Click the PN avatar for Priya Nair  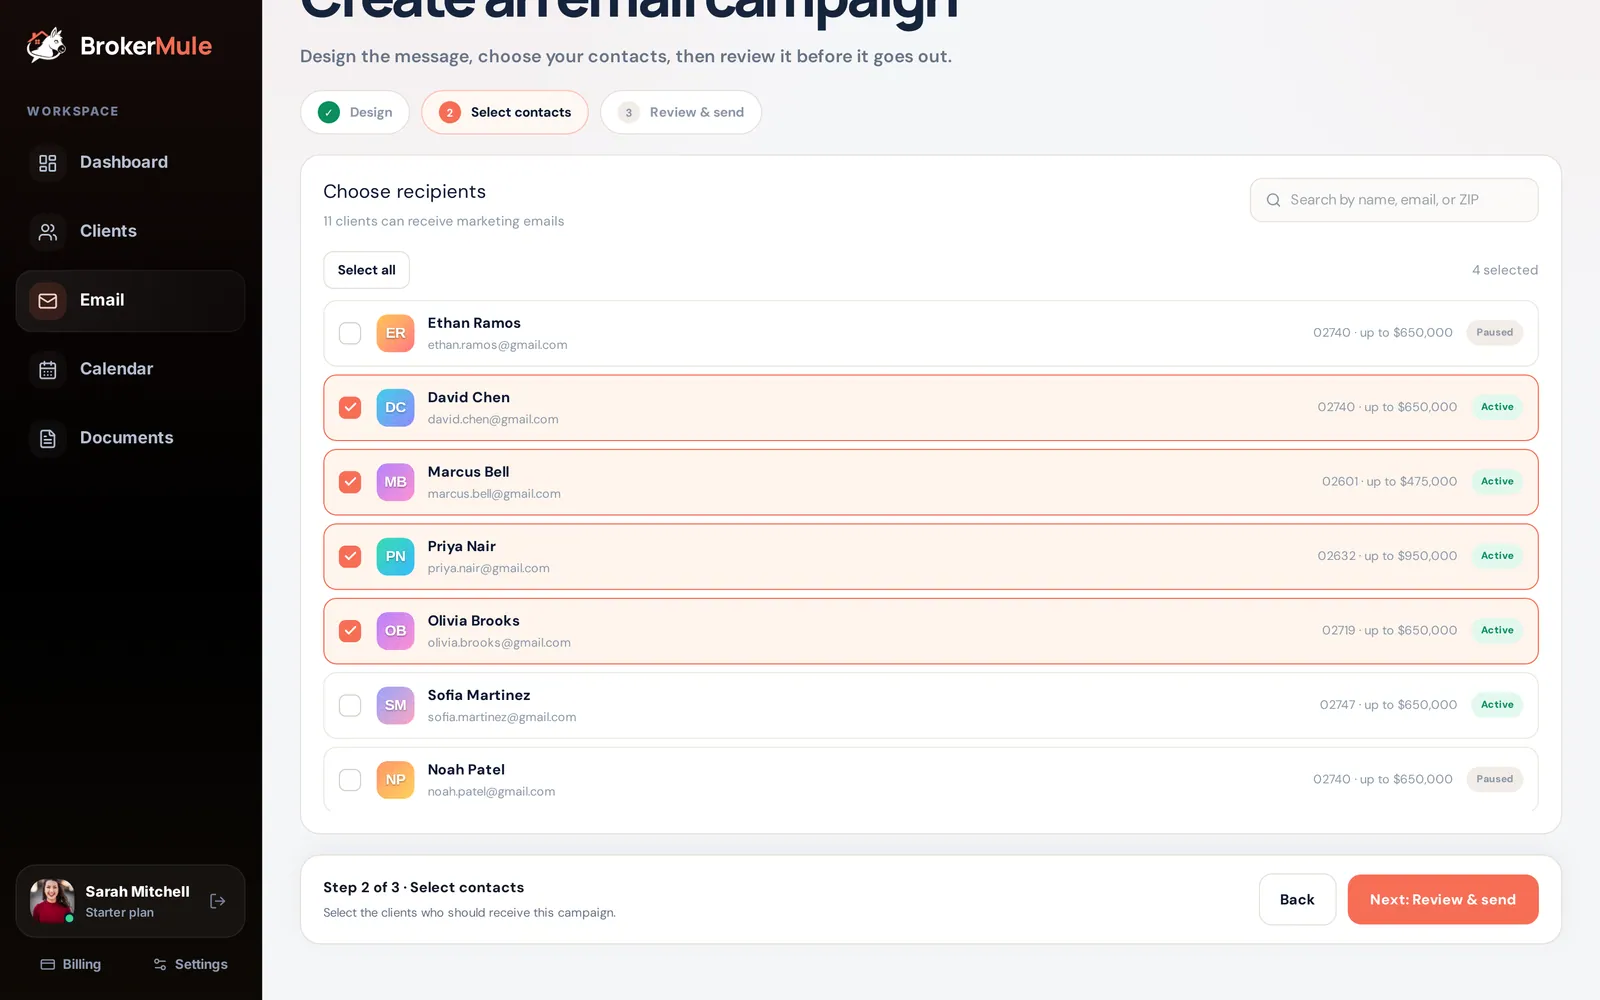click(x=395, y=557)
